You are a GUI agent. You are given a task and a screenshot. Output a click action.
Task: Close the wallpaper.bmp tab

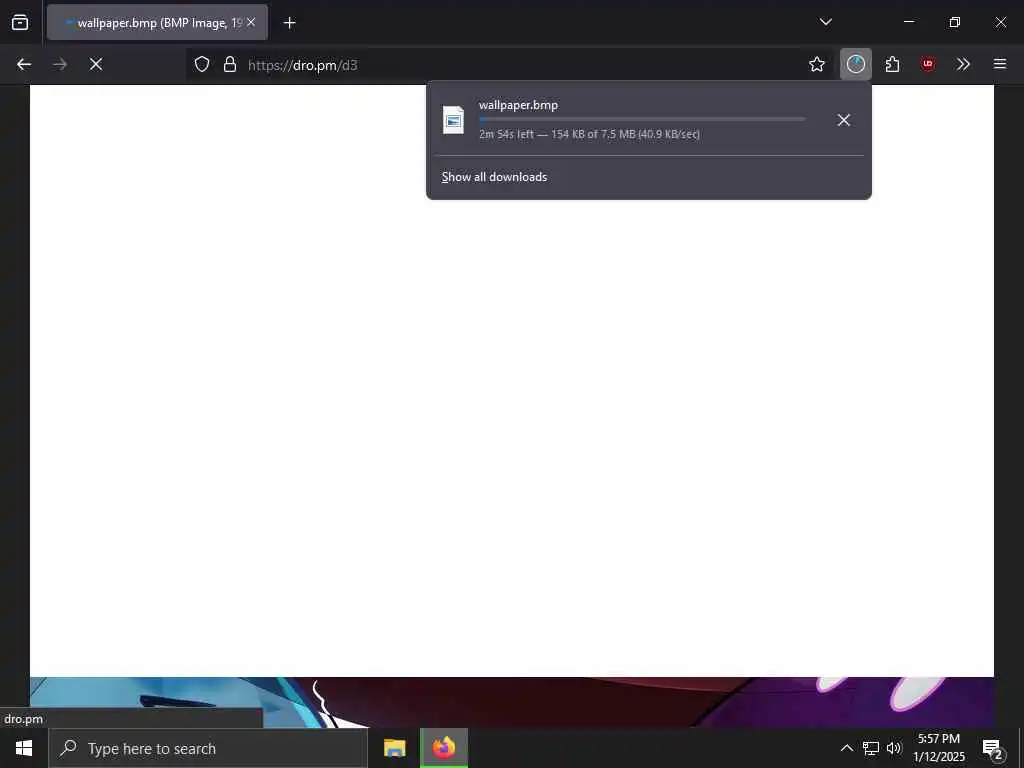(x=251, y=22)
